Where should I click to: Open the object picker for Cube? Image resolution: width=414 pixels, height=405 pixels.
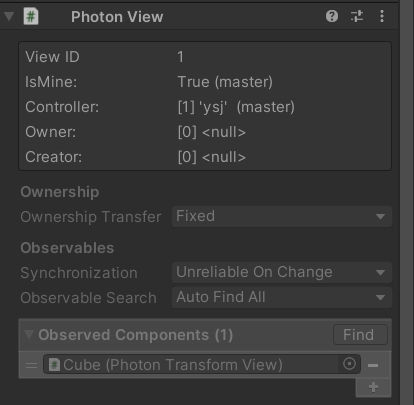[x=349, y=364]
